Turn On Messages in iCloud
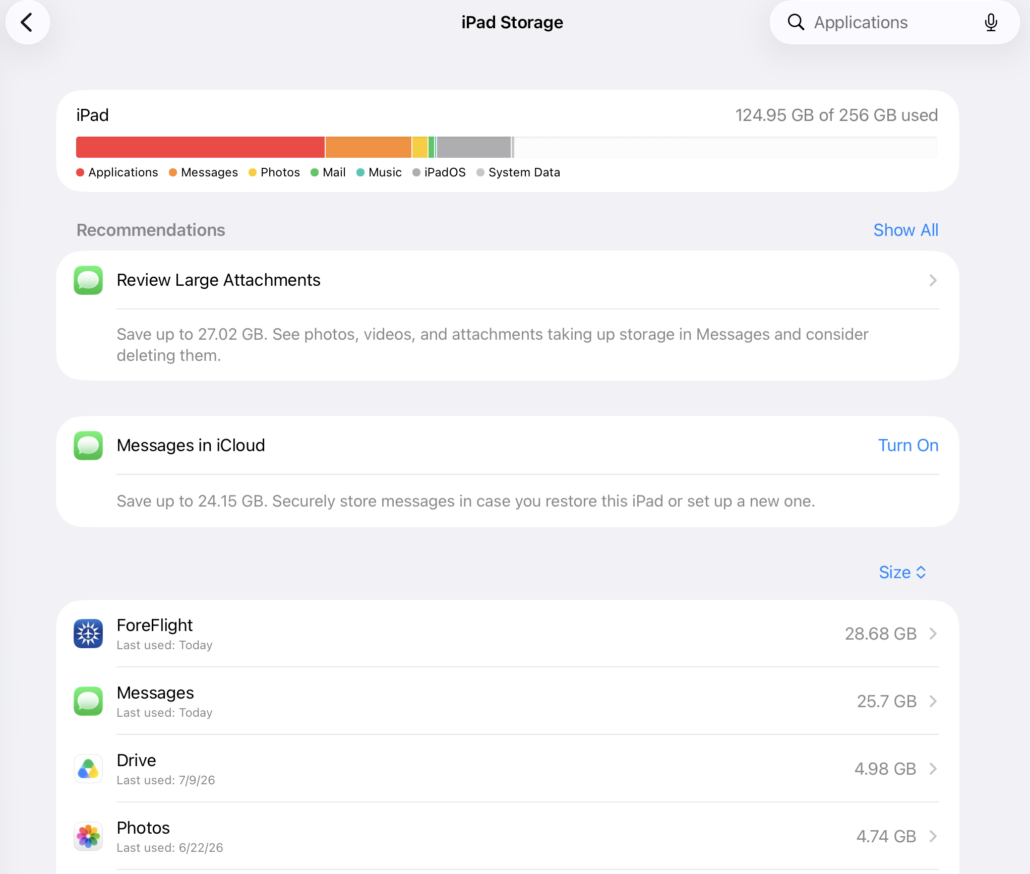 908,445
